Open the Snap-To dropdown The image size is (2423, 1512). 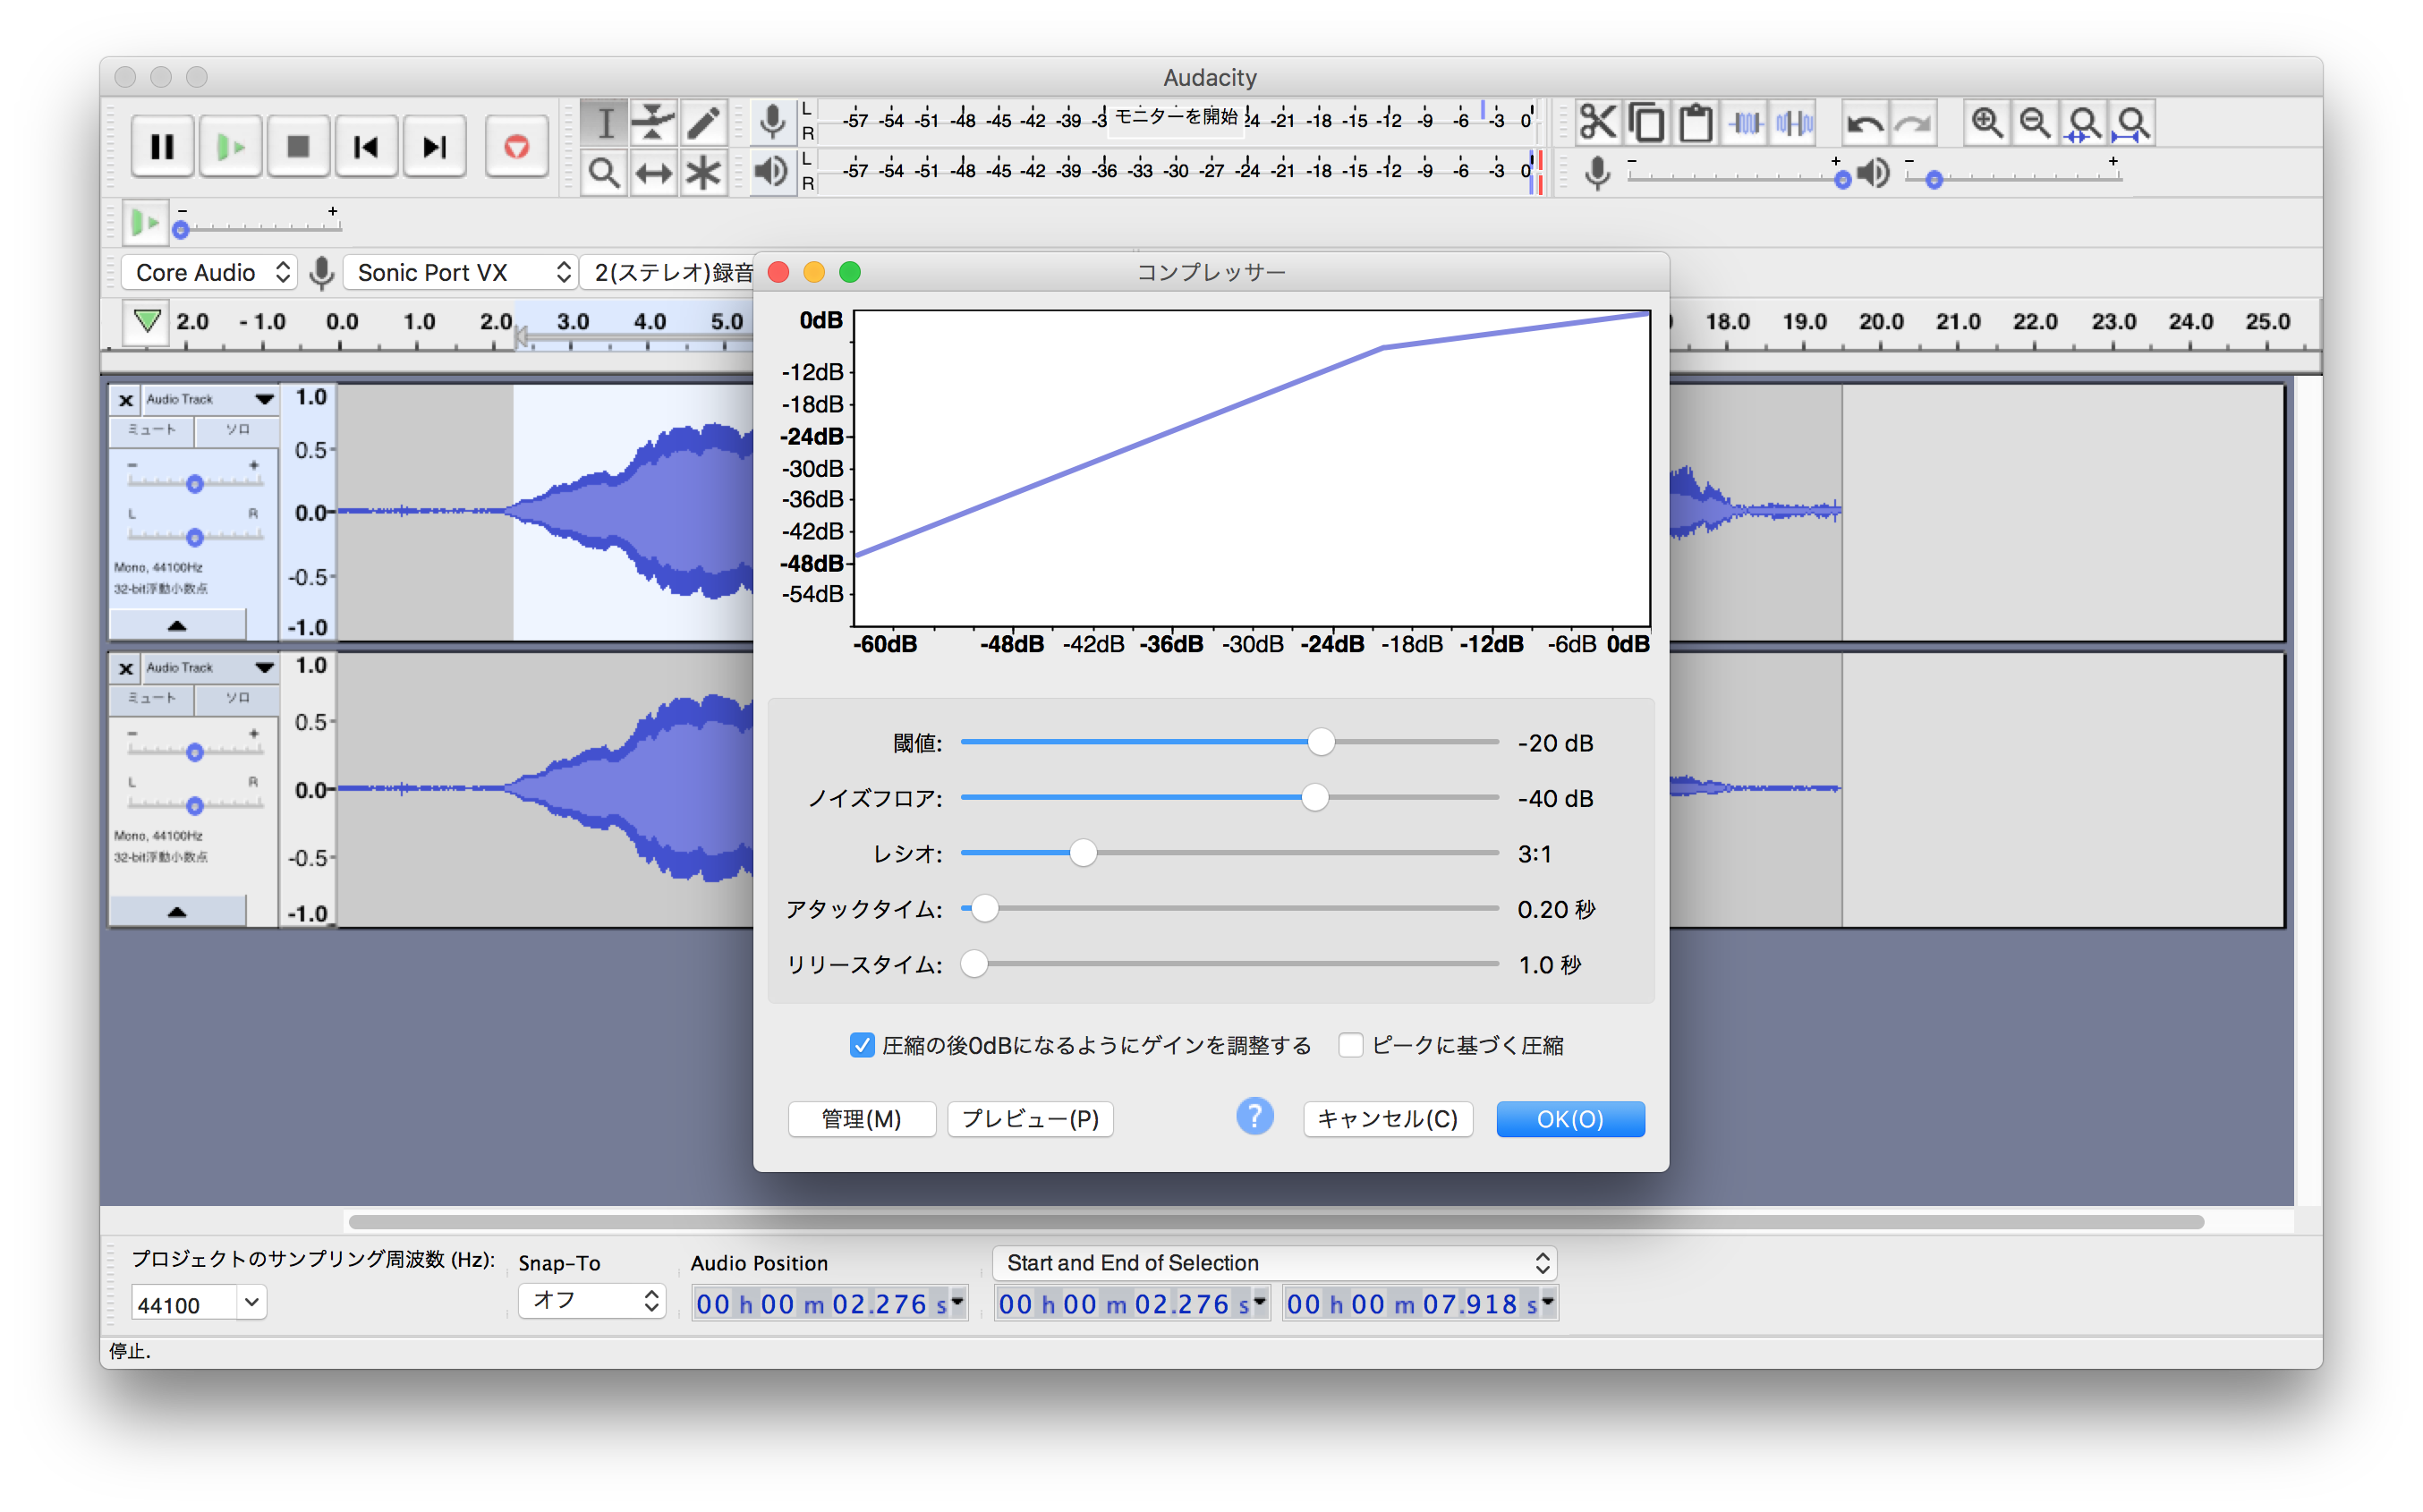(592, 1300)
